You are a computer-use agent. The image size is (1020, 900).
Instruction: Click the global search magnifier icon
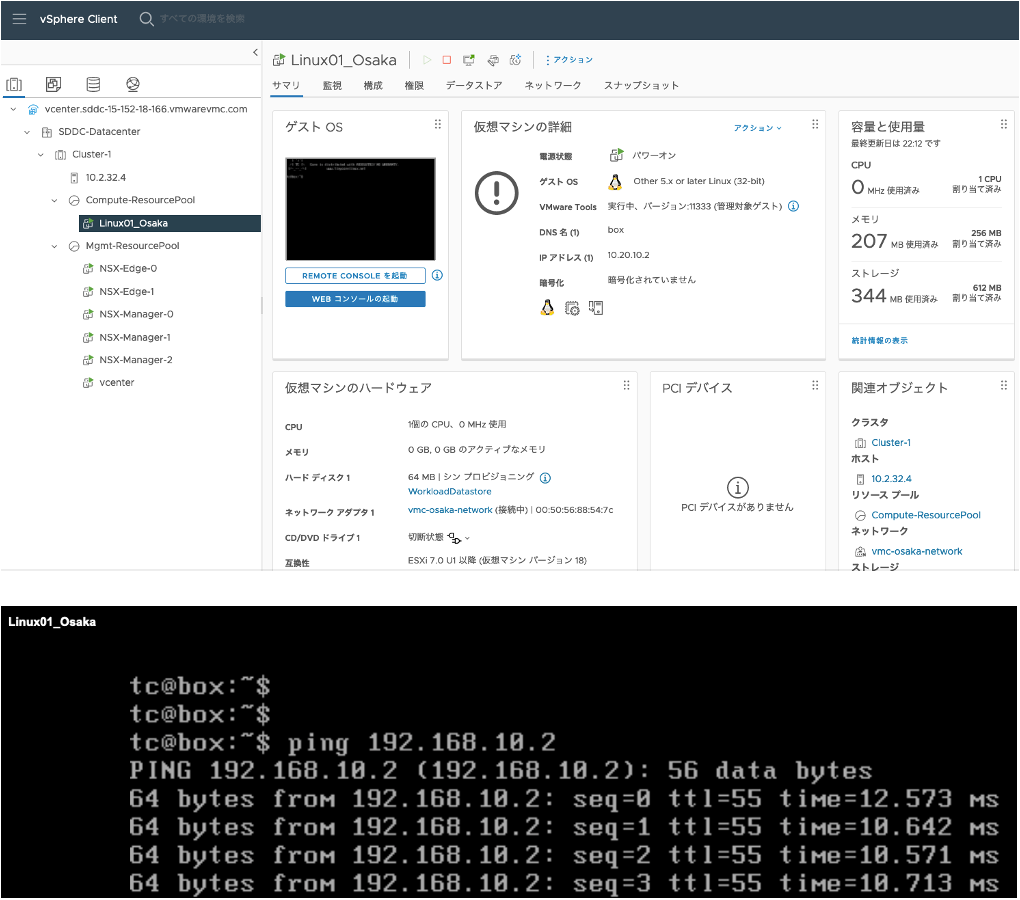(x=146, y=19)
